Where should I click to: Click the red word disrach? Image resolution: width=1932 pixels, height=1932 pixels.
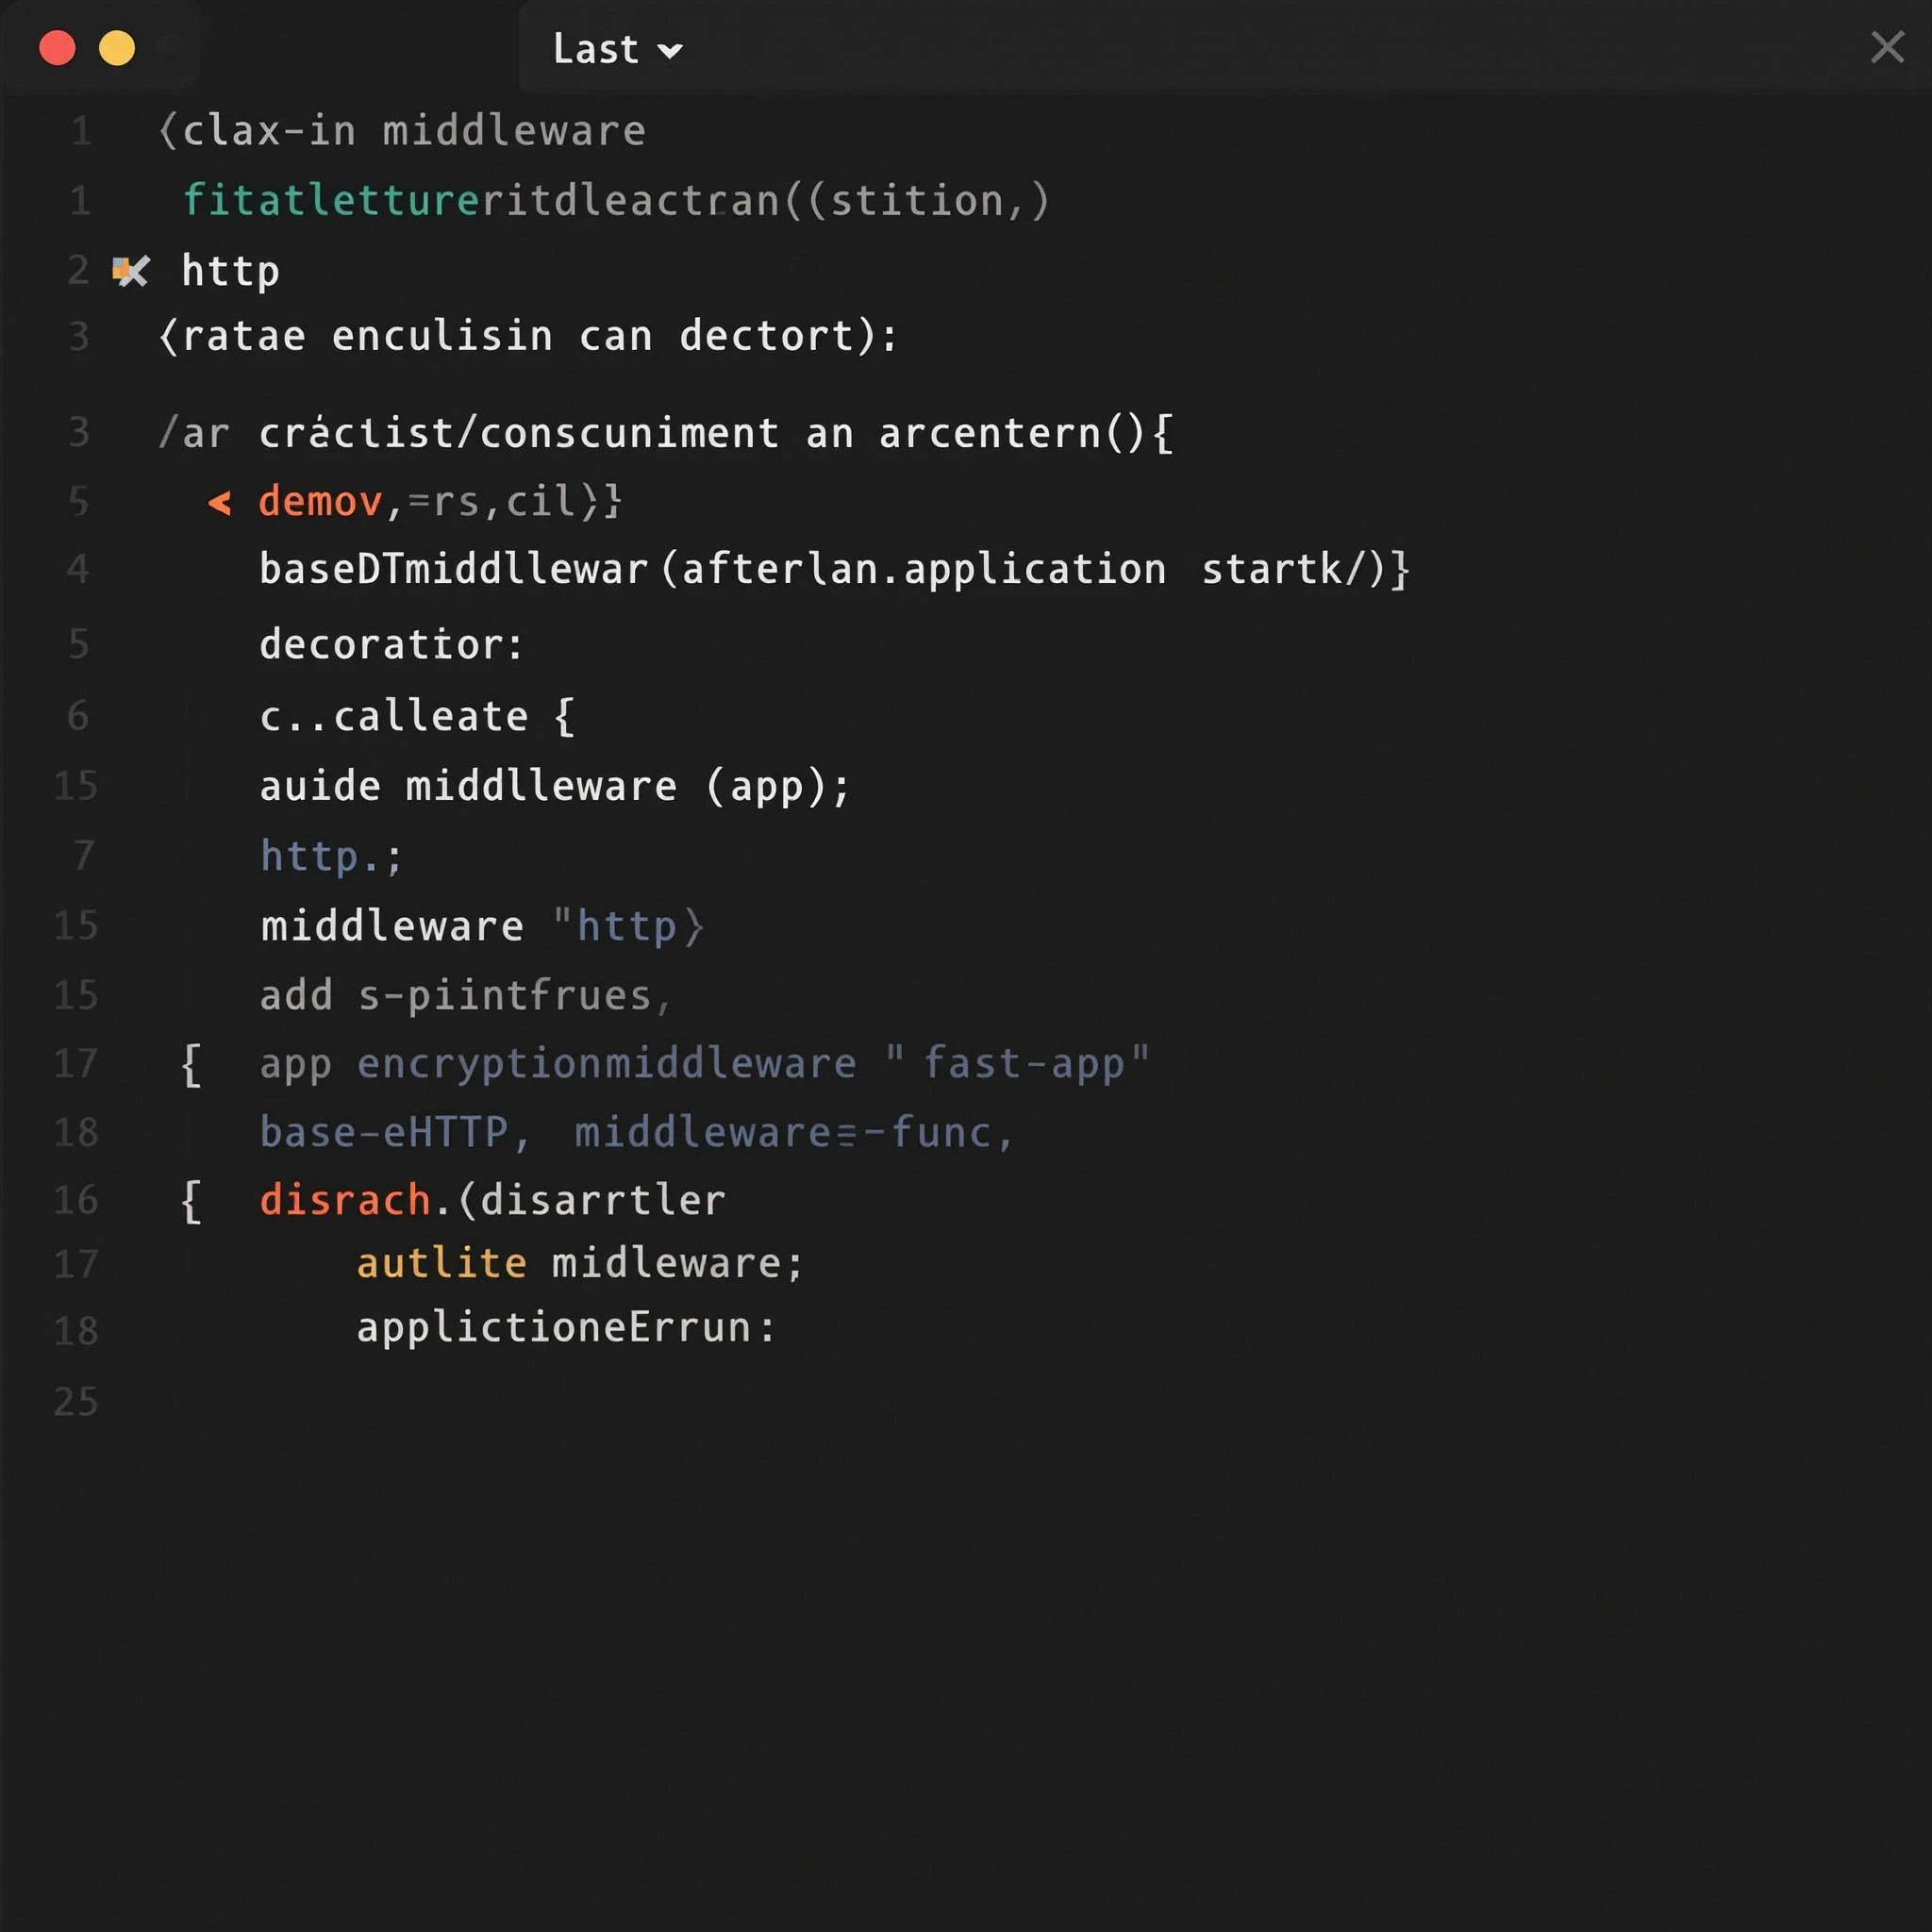click(344, 1200)
